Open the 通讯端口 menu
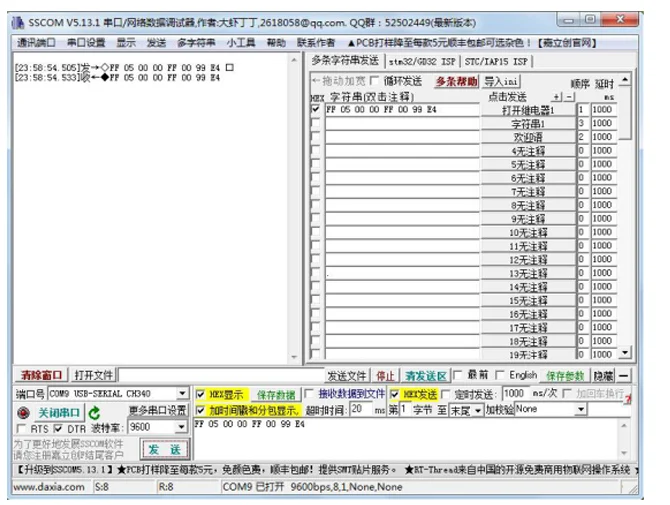This screenshot has width=670, height=505. (x=36, y=43)
